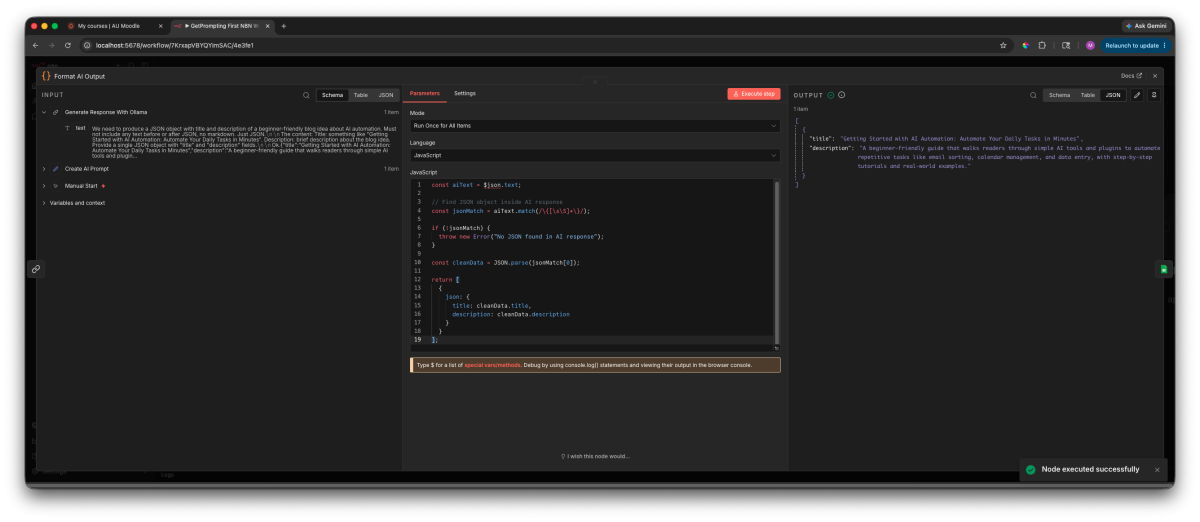Click the tab search icon in browser toolbar
The image size is (1200, 522).
click(1066, 45)
